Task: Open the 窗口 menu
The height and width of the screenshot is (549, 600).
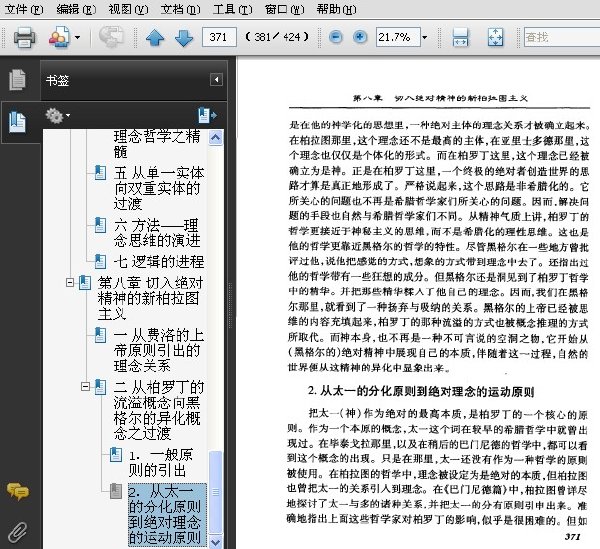Action: (284, 9)
